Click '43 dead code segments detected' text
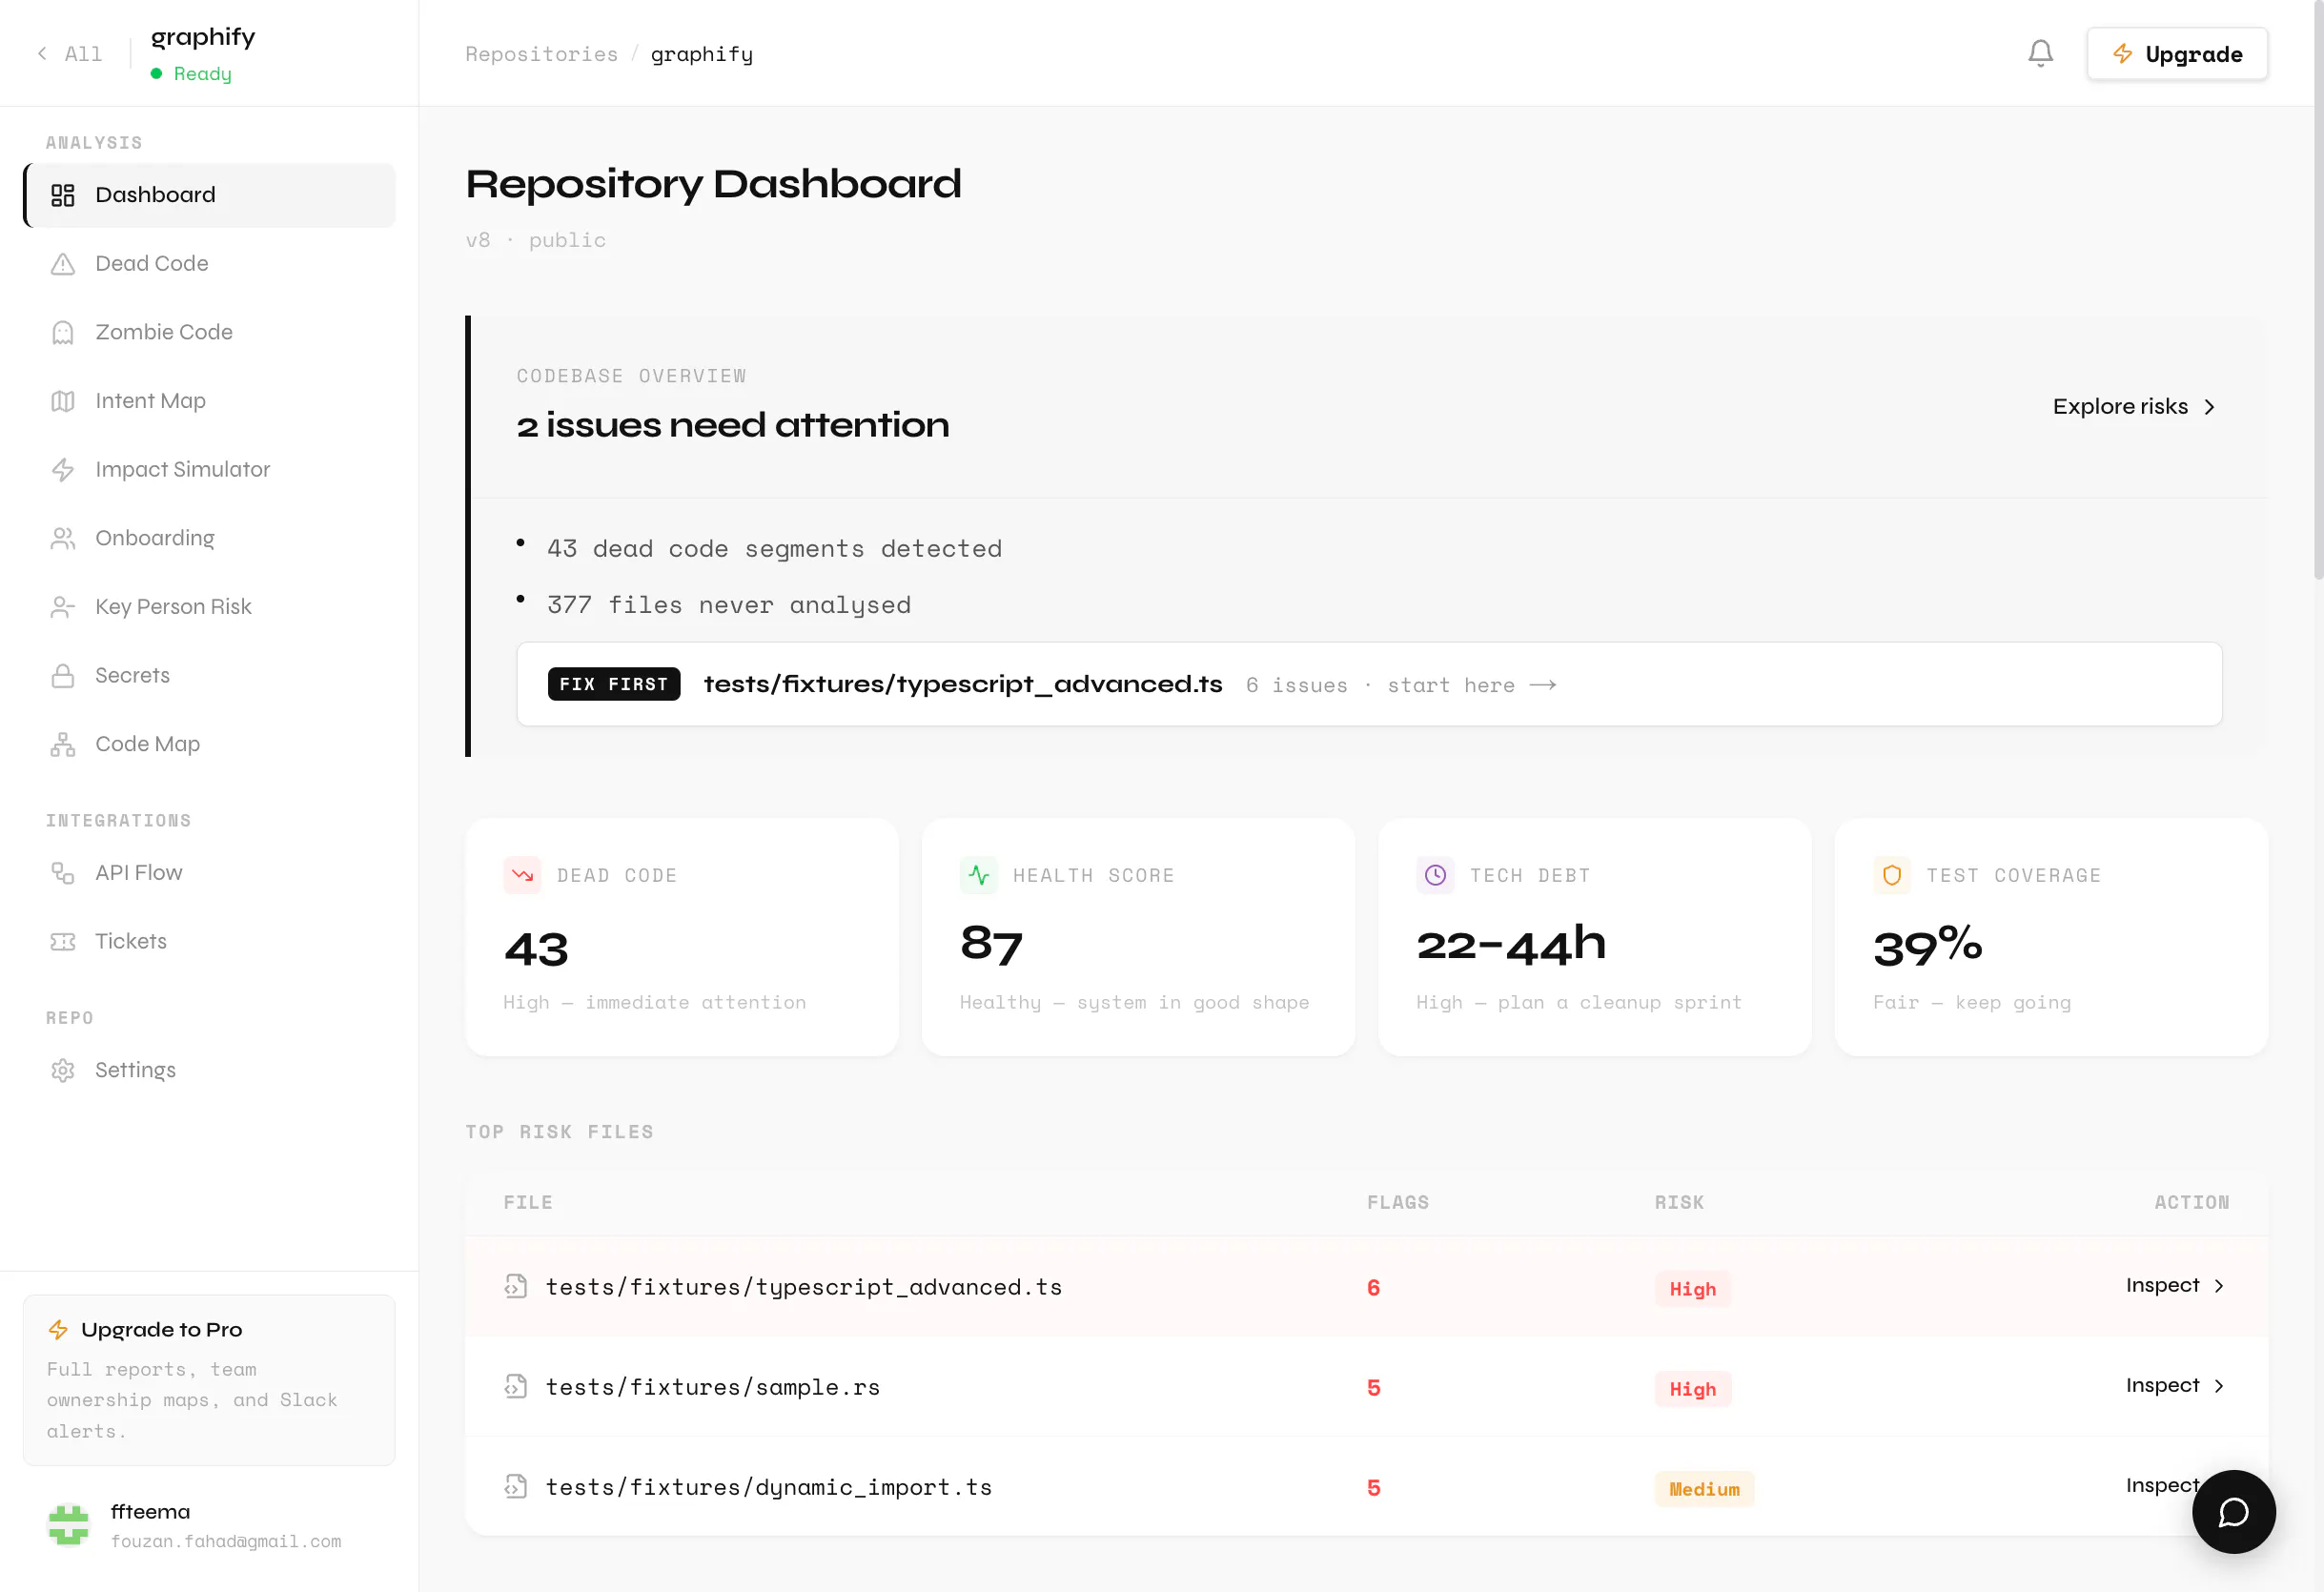This screenshot has height=1592, width=2324. coord(774,549)
